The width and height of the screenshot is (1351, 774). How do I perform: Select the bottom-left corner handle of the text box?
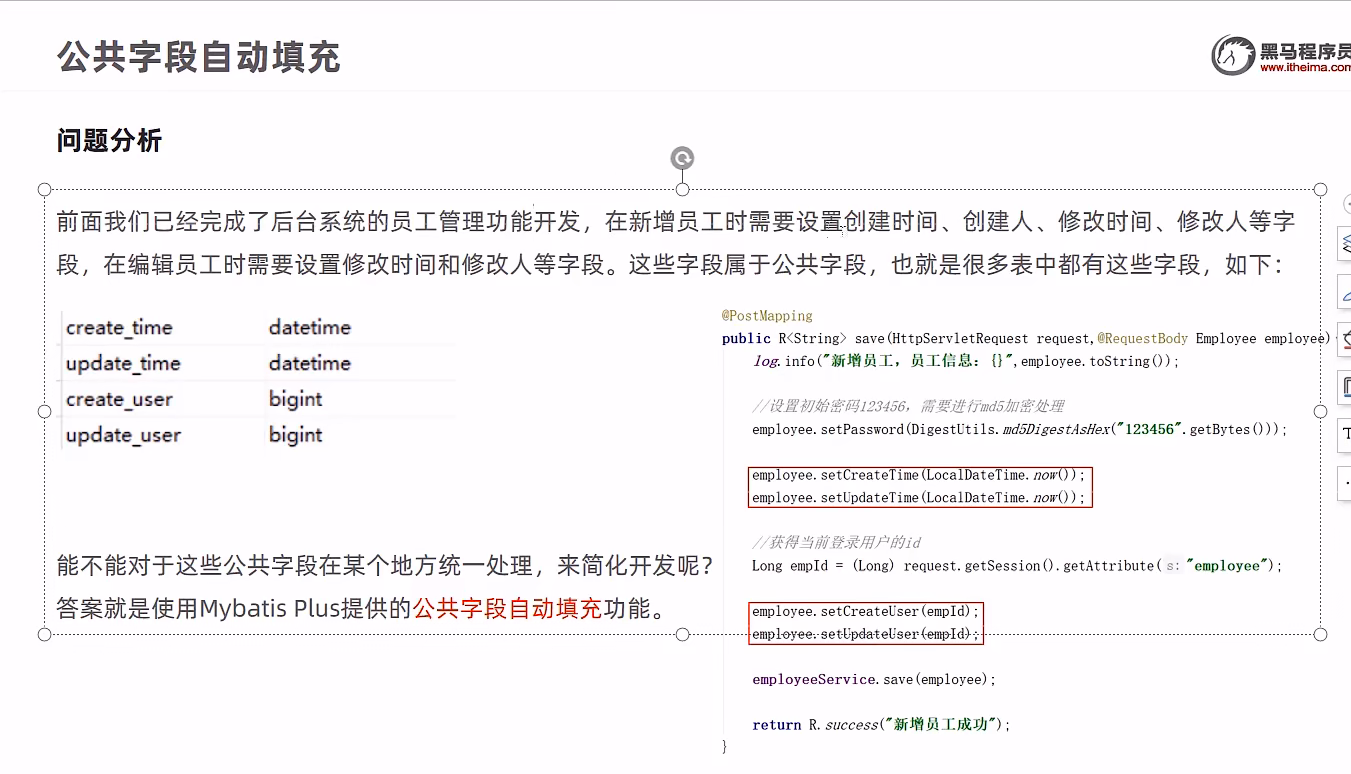pos(44,634)
